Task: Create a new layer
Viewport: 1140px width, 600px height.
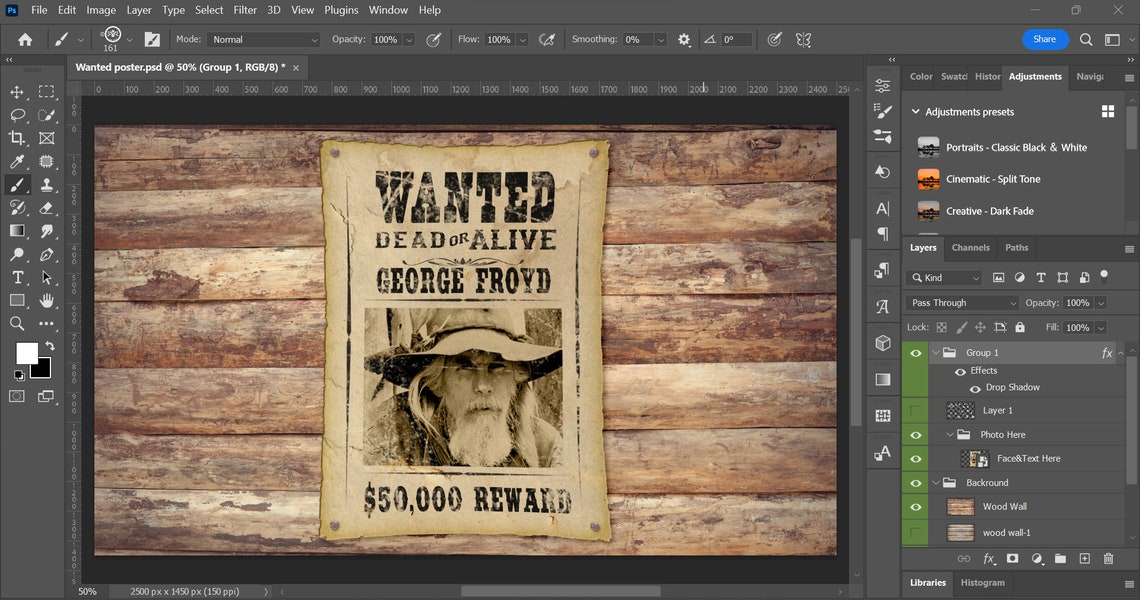Action: pos(1084,559)
